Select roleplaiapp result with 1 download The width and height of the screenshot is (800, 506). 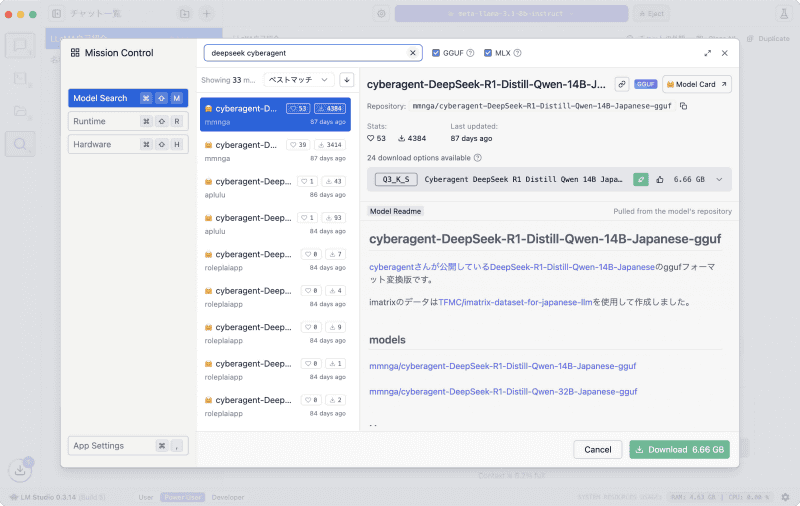coord(276,370)
